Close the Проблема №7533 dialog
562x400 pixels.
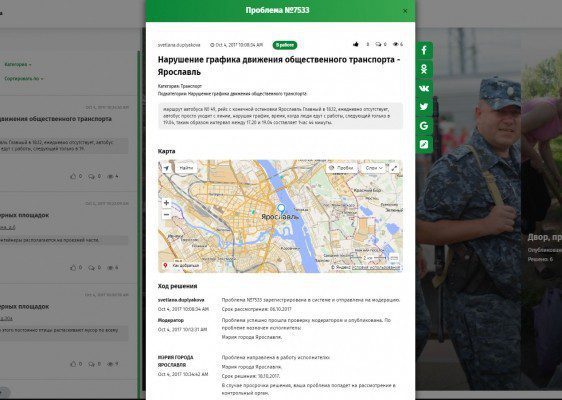(405, 11)
